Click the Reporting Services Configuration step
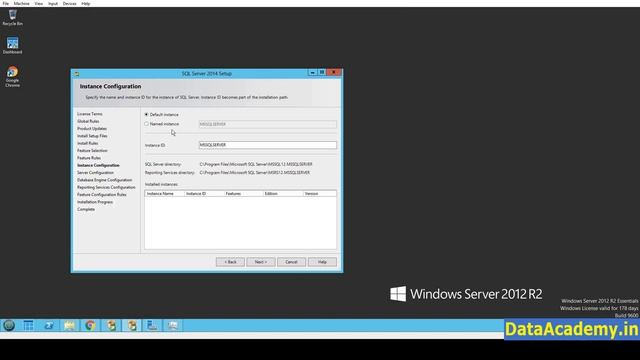The width and height of the screenshot is (640, 360). (106, 187)
